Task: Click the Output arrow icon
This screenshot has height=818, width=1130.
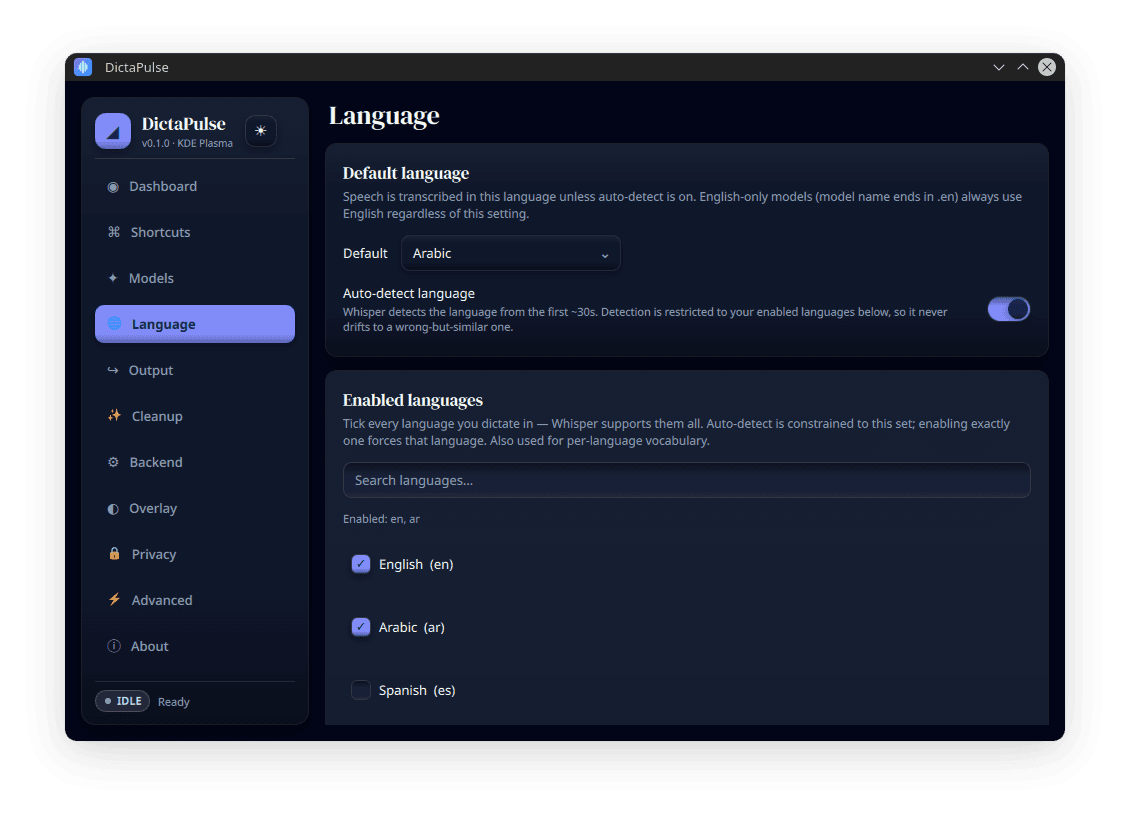Action: (x=113, y=370)
